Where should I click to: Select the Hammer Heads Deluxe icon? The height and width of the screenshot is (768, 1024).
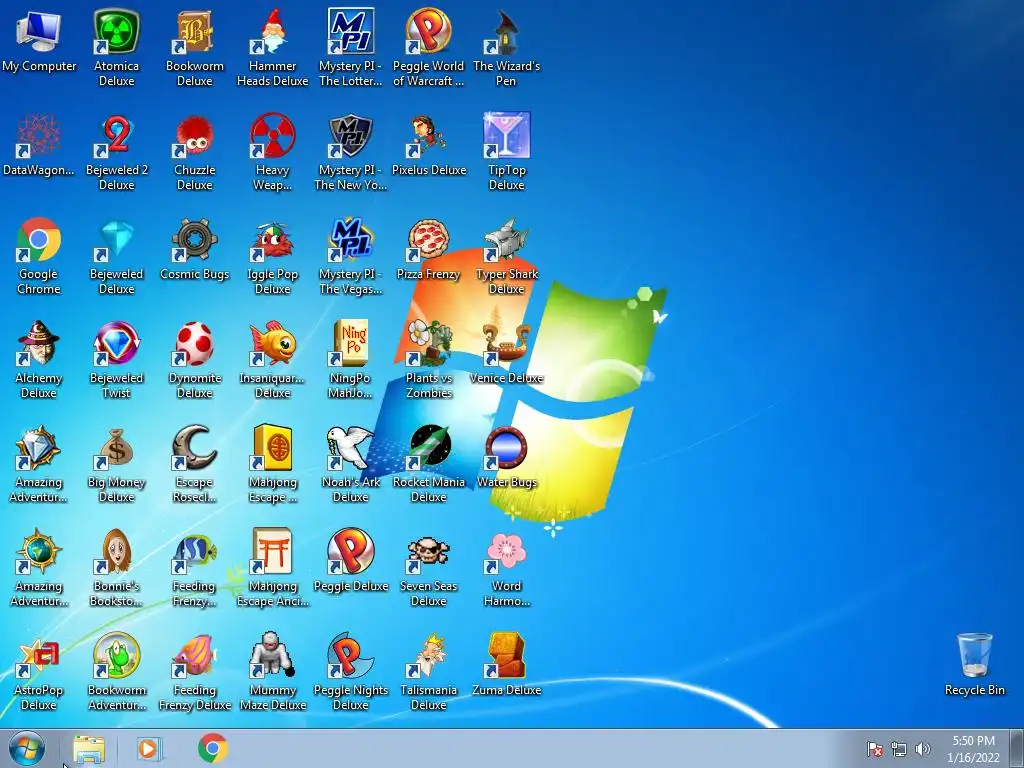click(x=272, y=31)
